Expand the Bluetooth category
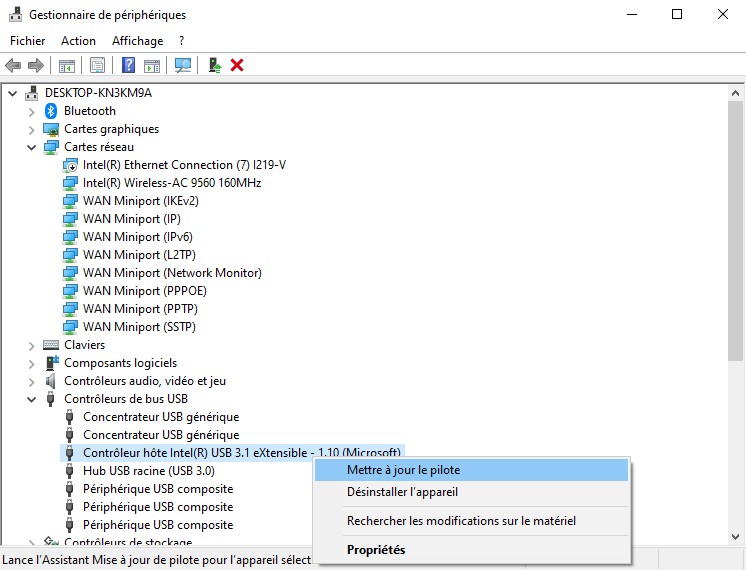This screenshot has height=570, width=746. click(x=32, y=111)
